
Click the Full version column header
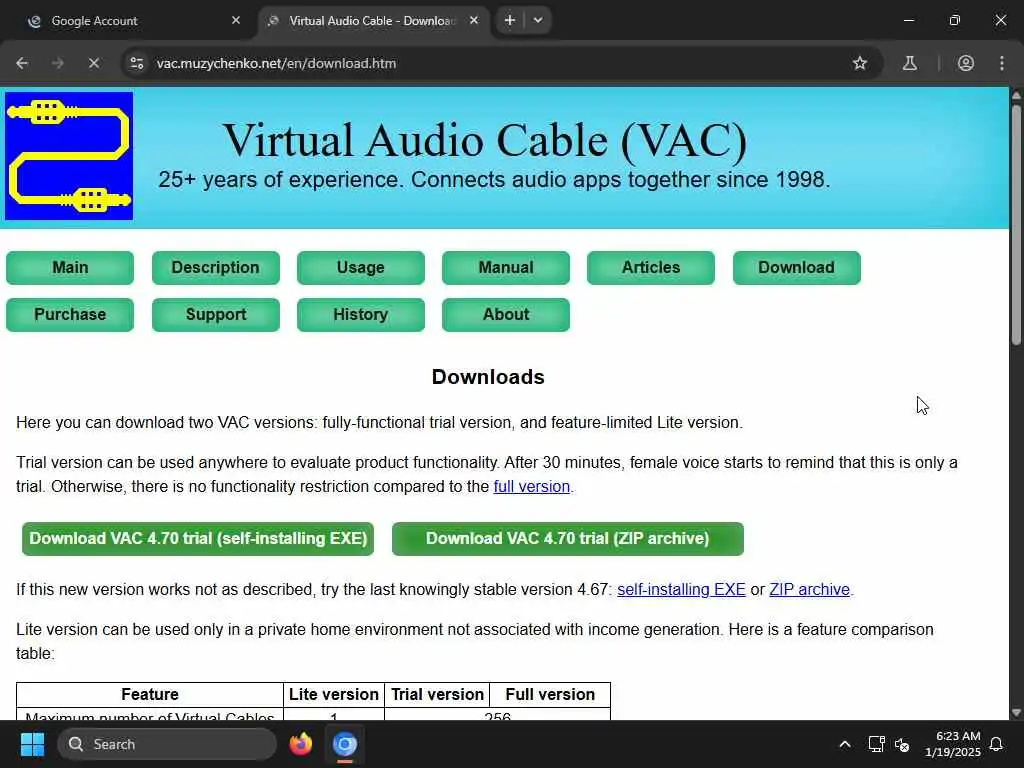click(x=550, y=694)
